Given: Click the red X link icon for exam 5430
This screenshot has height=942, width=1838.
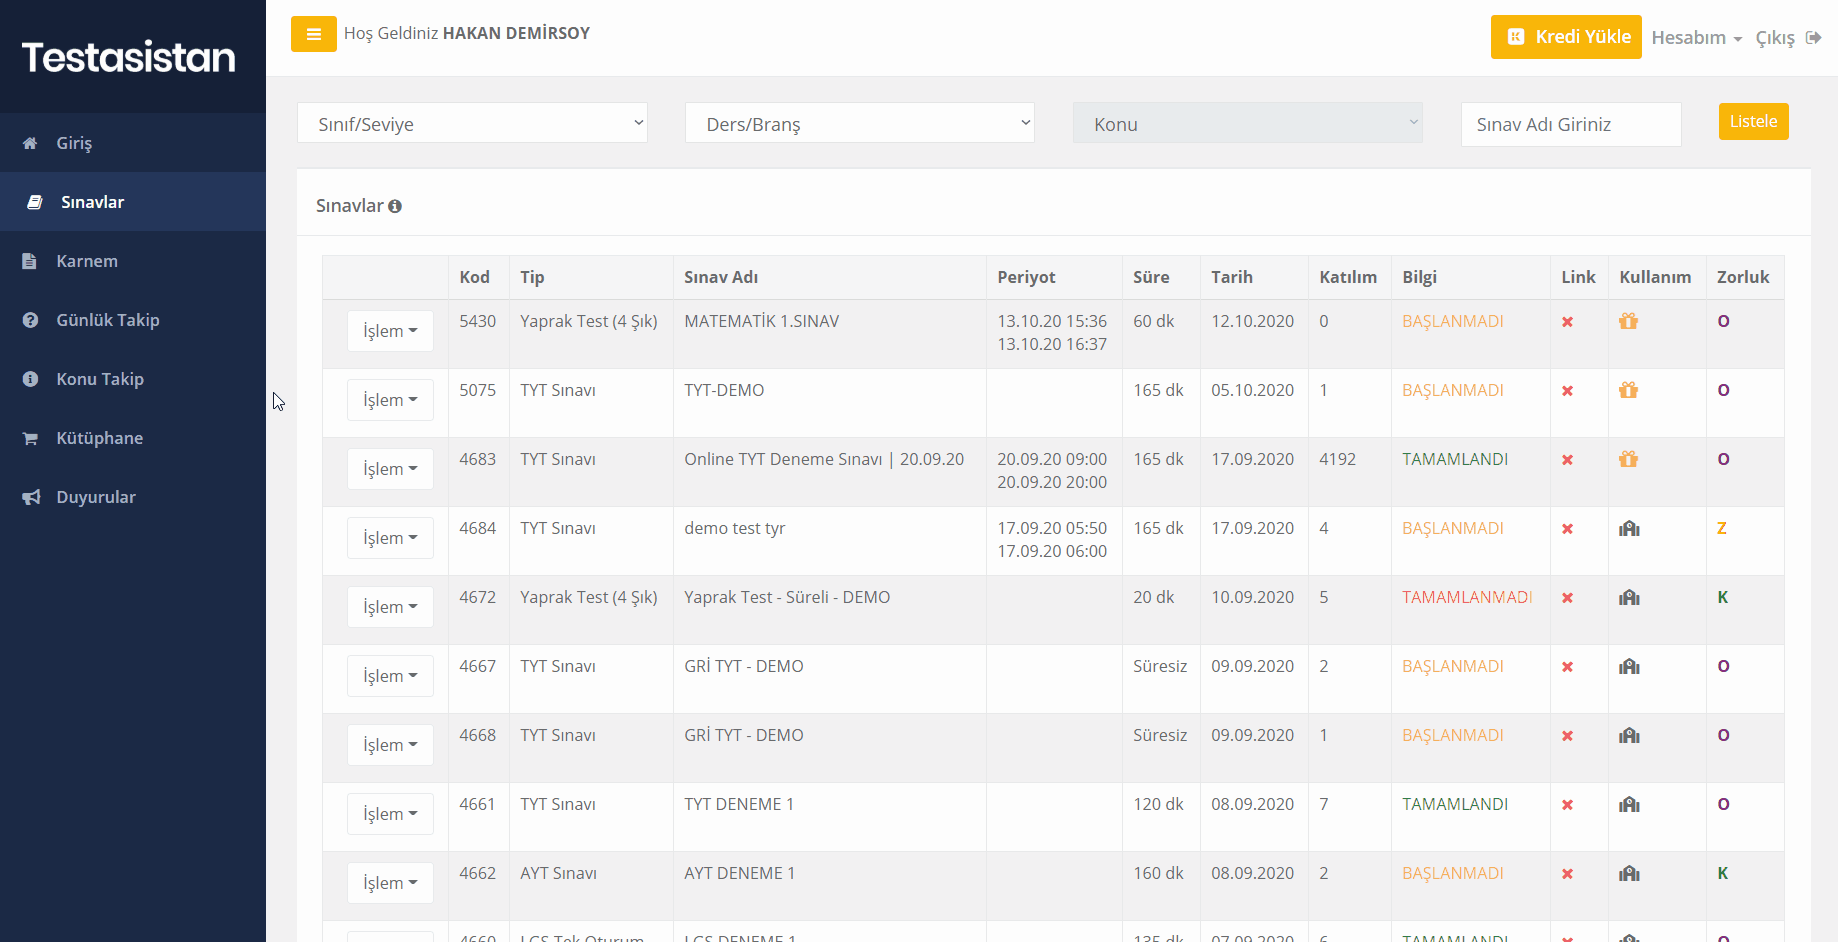Looking at the screenshot, I should click(x=1567, y=322).
